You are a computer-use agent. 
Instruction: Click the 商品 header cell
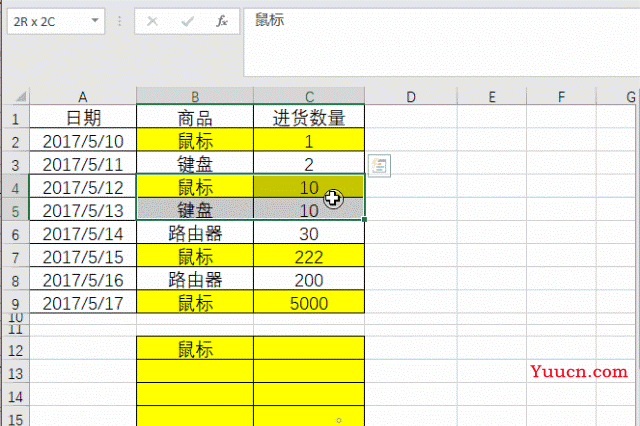coord(195,119)
